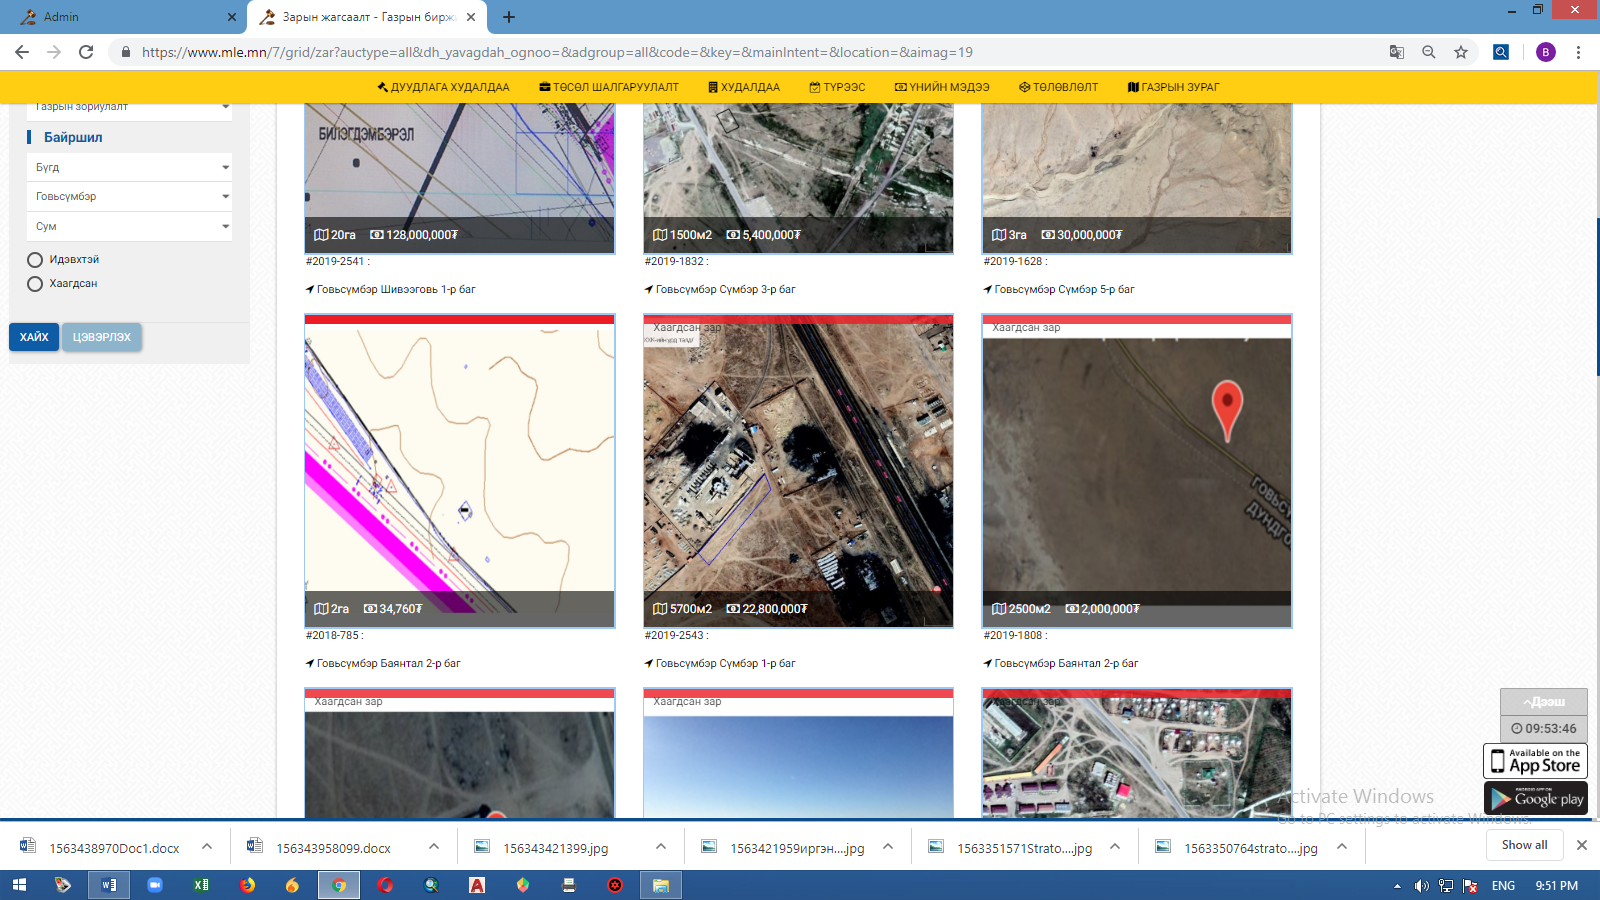Open Word from the taskbar
The image size is (1600, 900).
pos(108,885)
